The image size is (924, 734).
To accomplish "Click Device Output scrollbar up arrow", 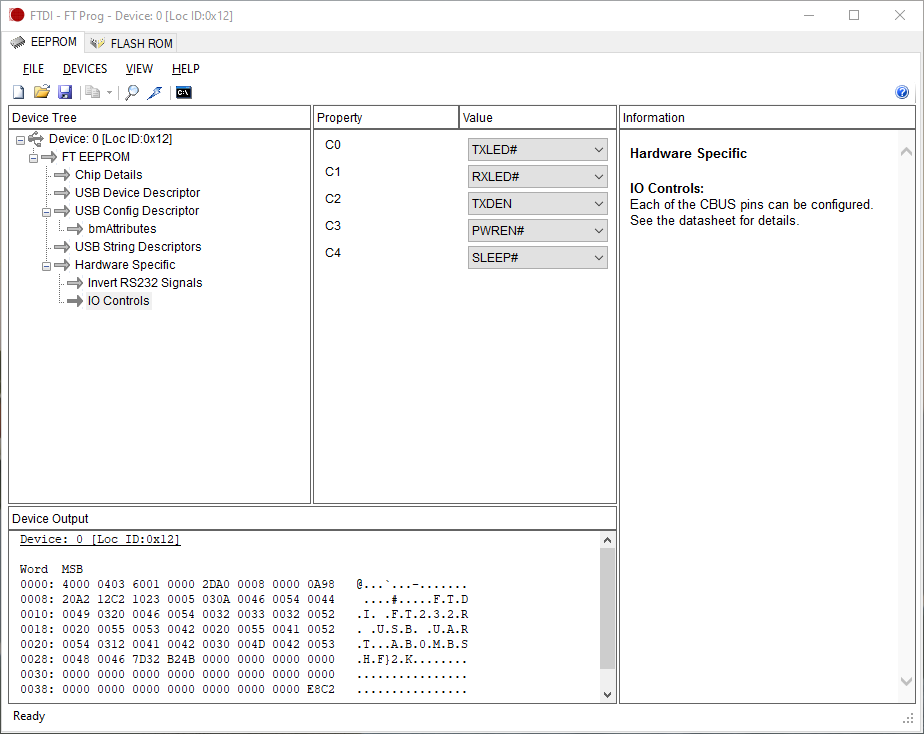I will [608, 540].
